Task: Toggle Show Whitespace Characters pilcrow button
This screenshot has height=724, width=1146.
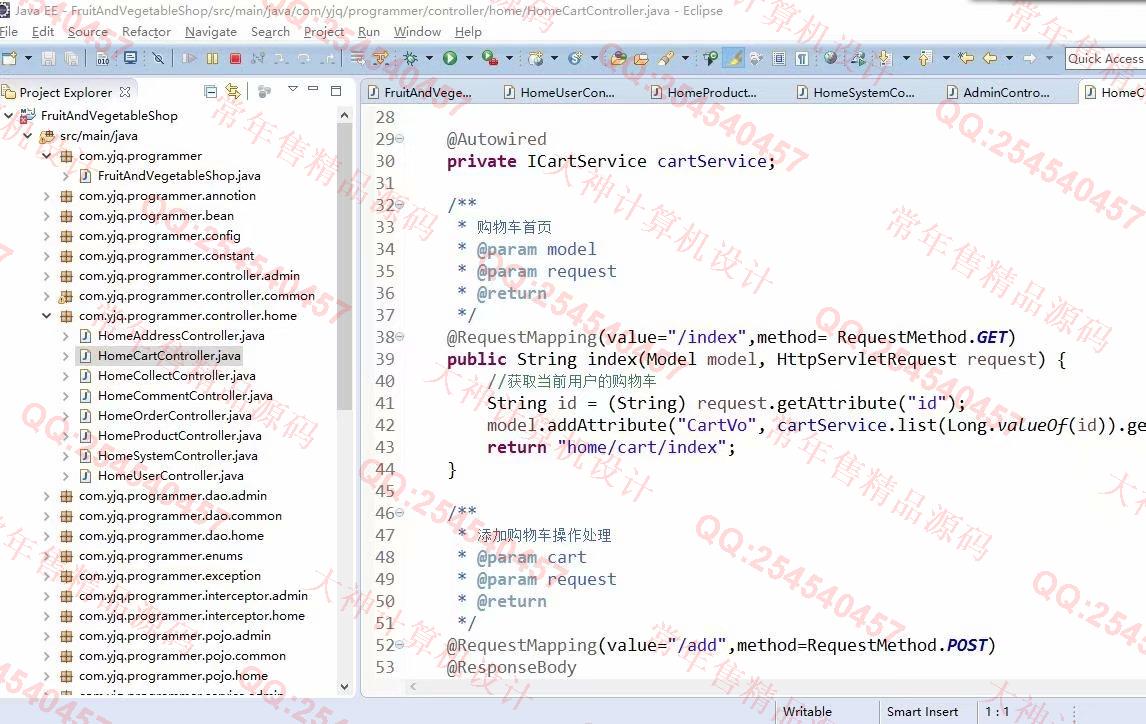Action: (x=802, y=59)
